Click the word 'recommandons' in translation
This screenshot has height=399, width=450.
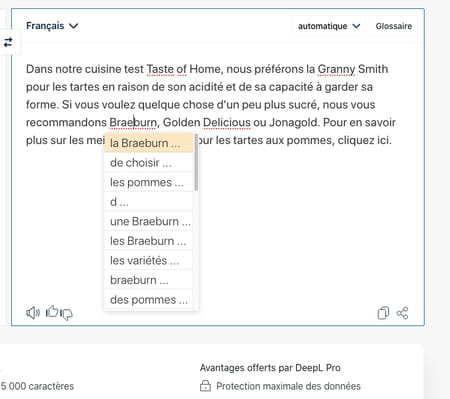pos(66,122)
